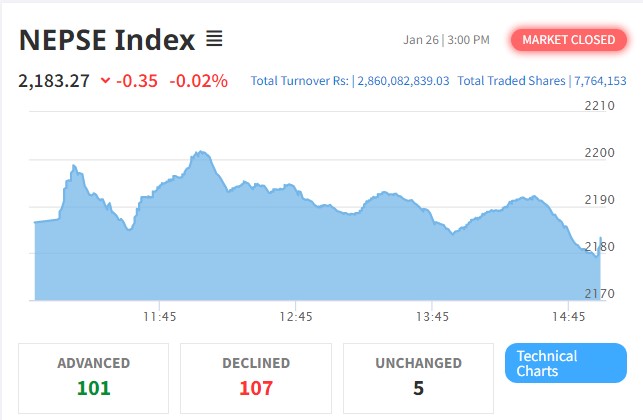
Task: Click the Jan 26 3:00 PM timestamp
Action: point(446,40)
